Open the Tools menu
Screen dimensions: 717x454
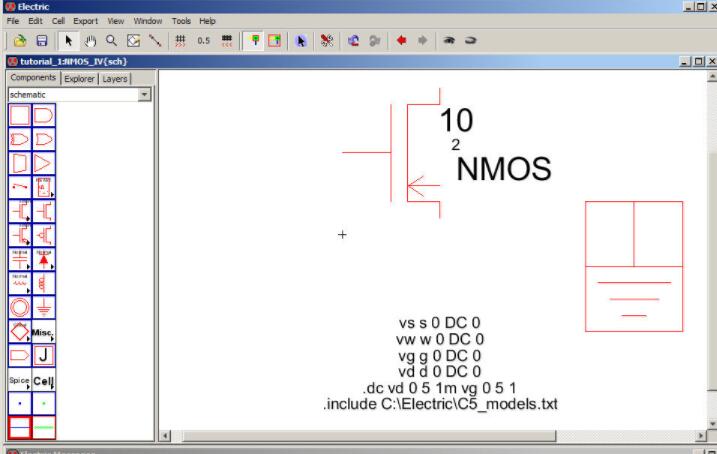[181, 20]
